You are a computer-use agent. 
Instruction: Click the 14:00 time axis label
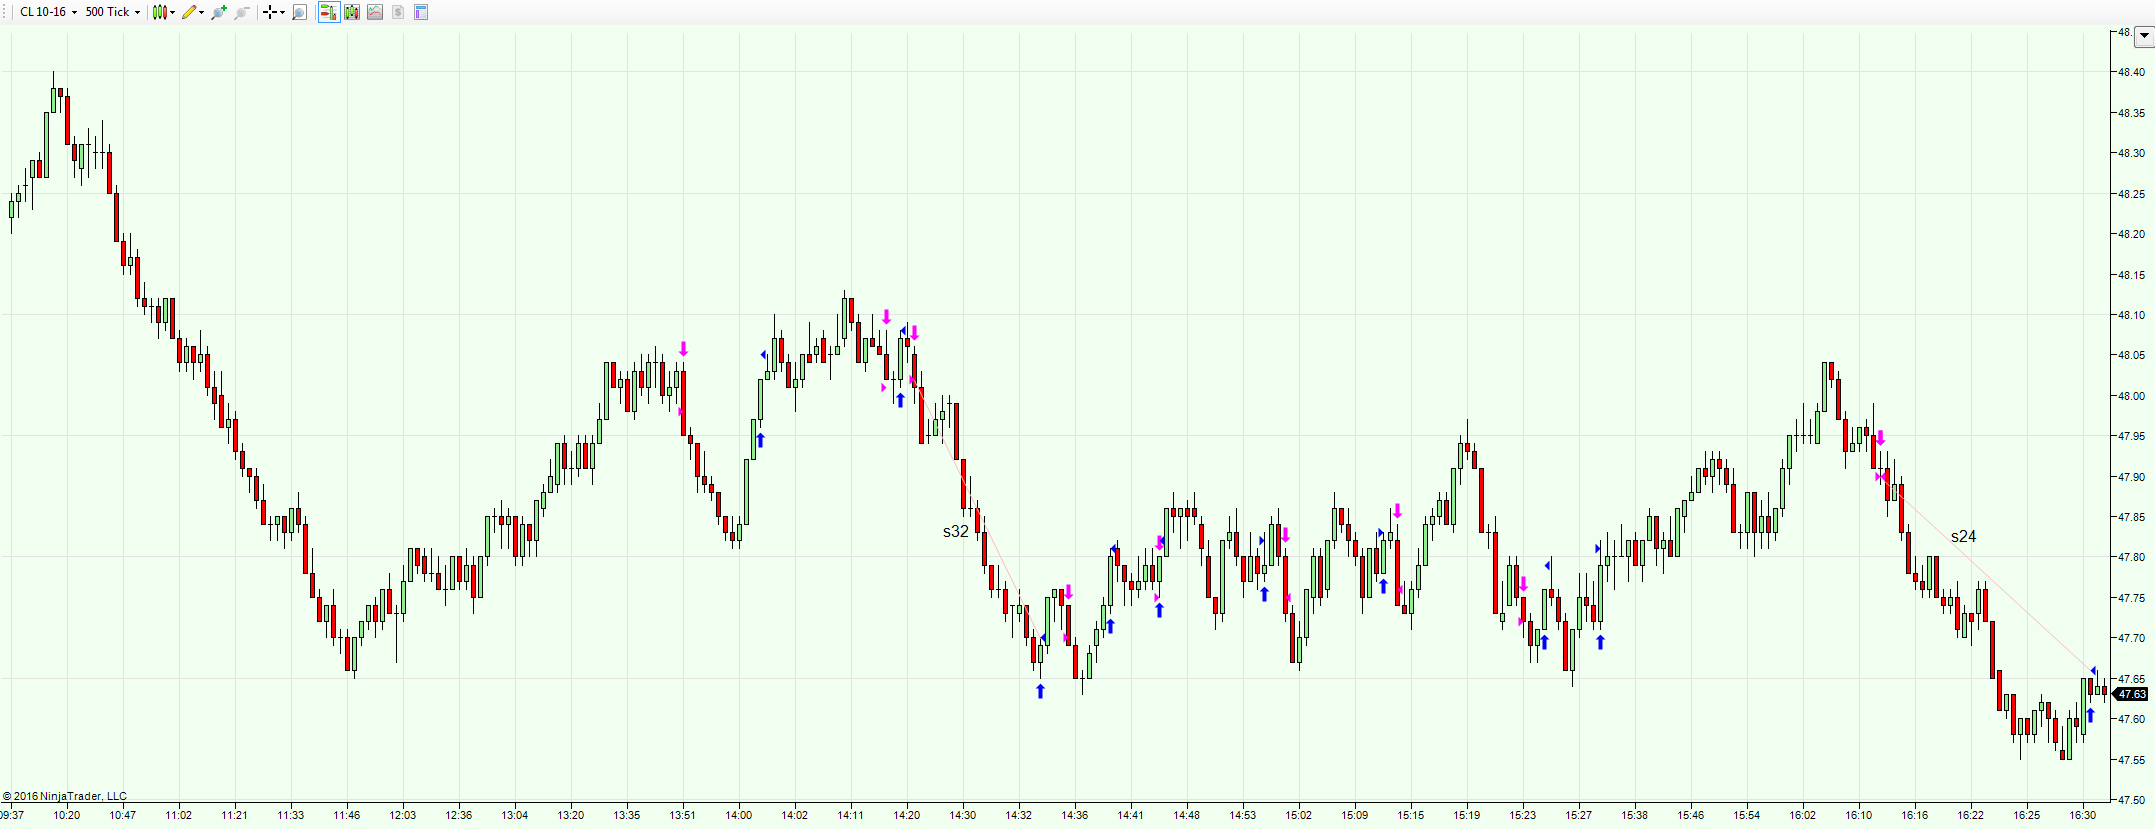coord(739,815)
